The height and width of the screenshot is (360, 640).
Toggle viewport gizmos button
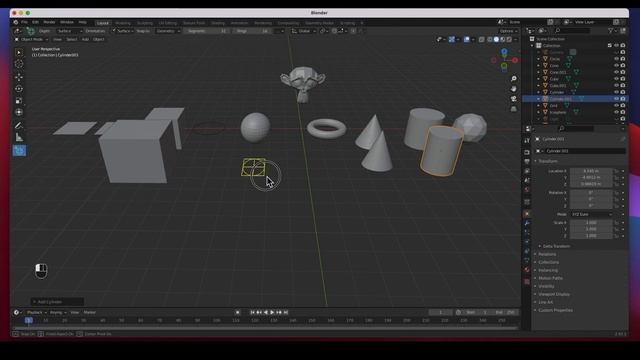[451, 40]
